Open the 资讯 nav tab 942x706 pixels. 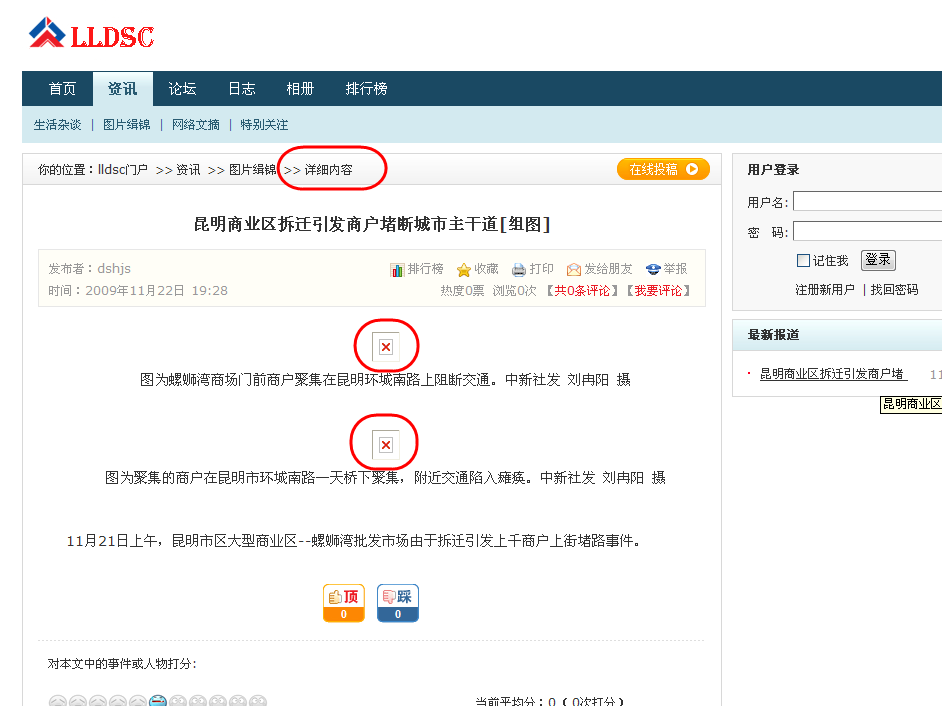click(x=123, y=89)
